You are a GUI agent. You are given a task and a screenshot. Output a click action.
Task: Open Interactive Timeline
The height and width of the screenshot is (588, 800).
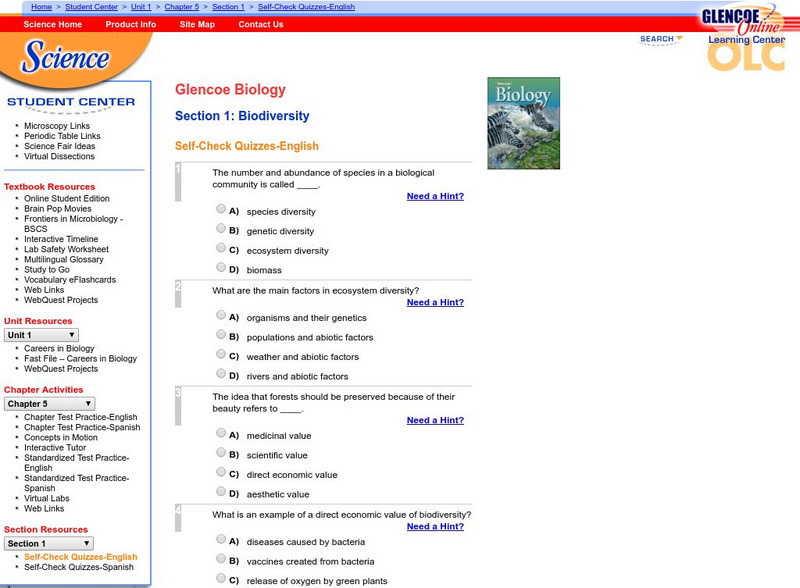point(61,239)
